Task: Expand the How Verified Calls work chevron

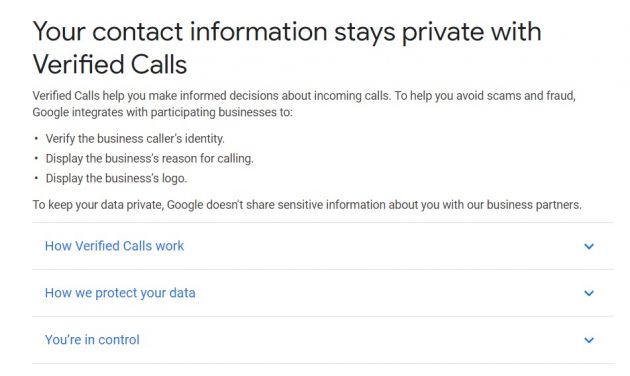Action: click(x=589, y=246)
